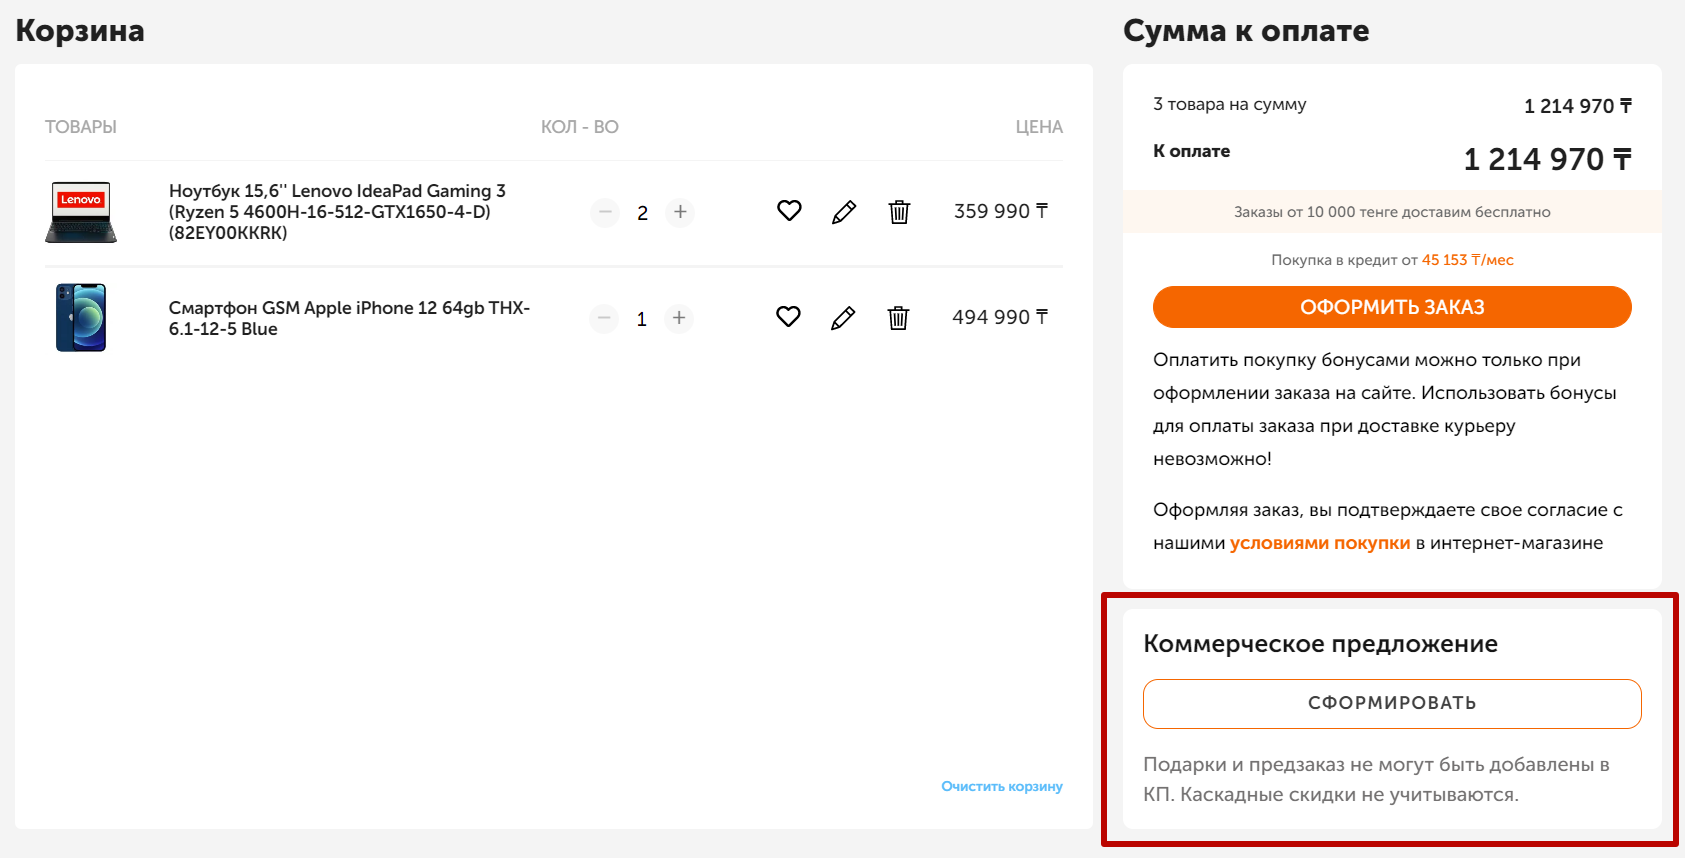This screenshot has height=858, width=1685.
Task: Add Lenovo laptop to favorites with heart icon
Action: coord(789,211)
